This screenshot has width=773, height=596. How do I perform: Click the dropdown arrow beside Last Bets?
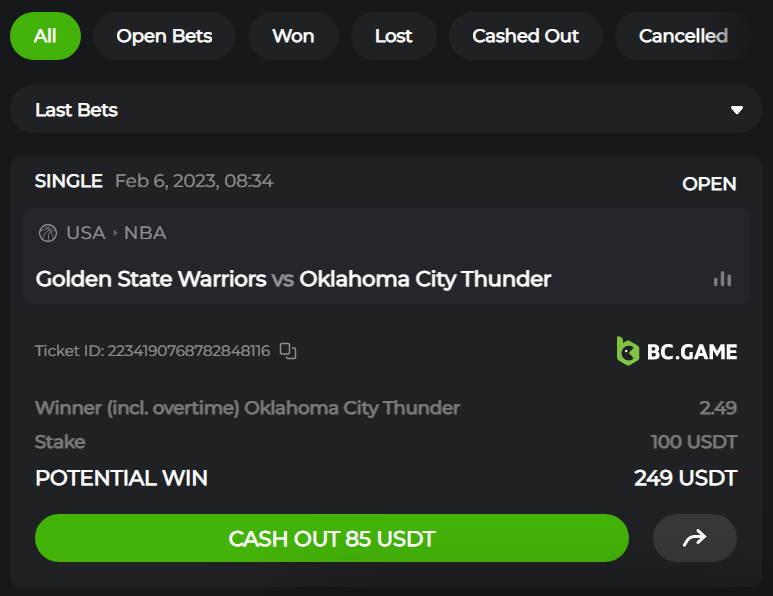pyautogui.click(x=737, y=110)
